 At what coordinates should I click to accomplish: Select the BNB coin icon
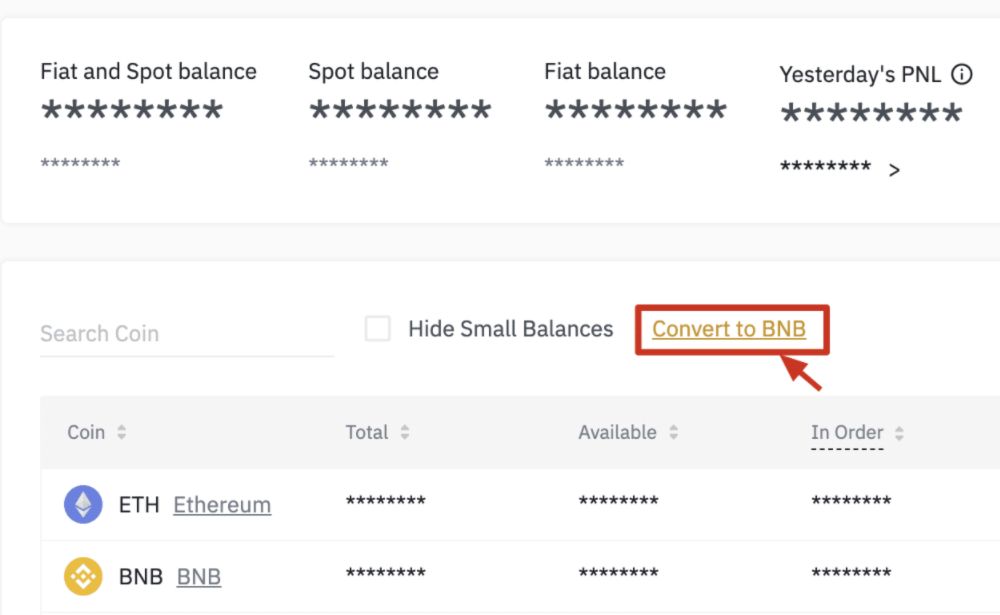pyautogui.click(x=83, y=576)
